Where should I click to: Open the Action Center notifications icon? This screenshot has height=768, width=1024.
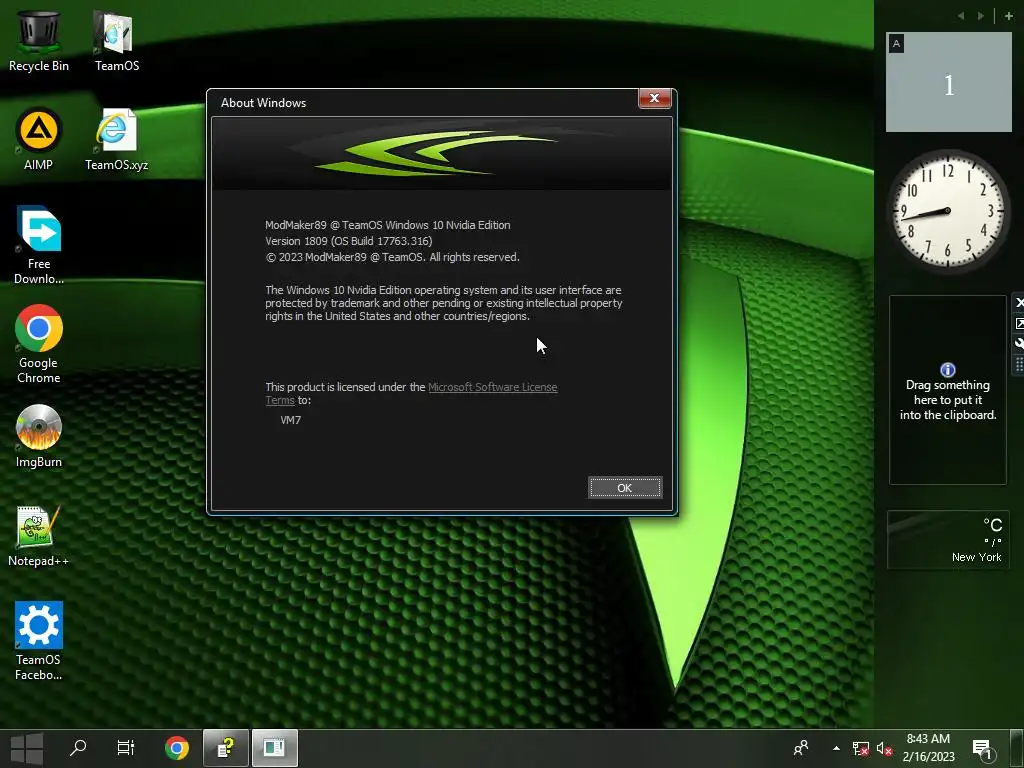click(983, 749)
